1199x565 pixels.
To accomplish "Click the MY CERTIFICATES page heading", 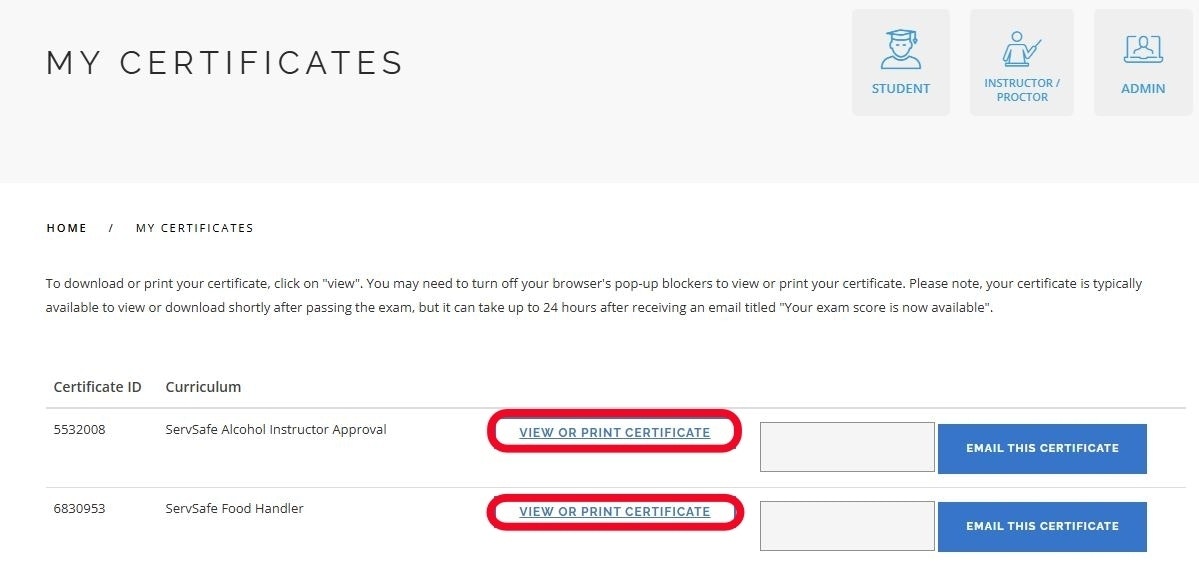I will [225, 63].
